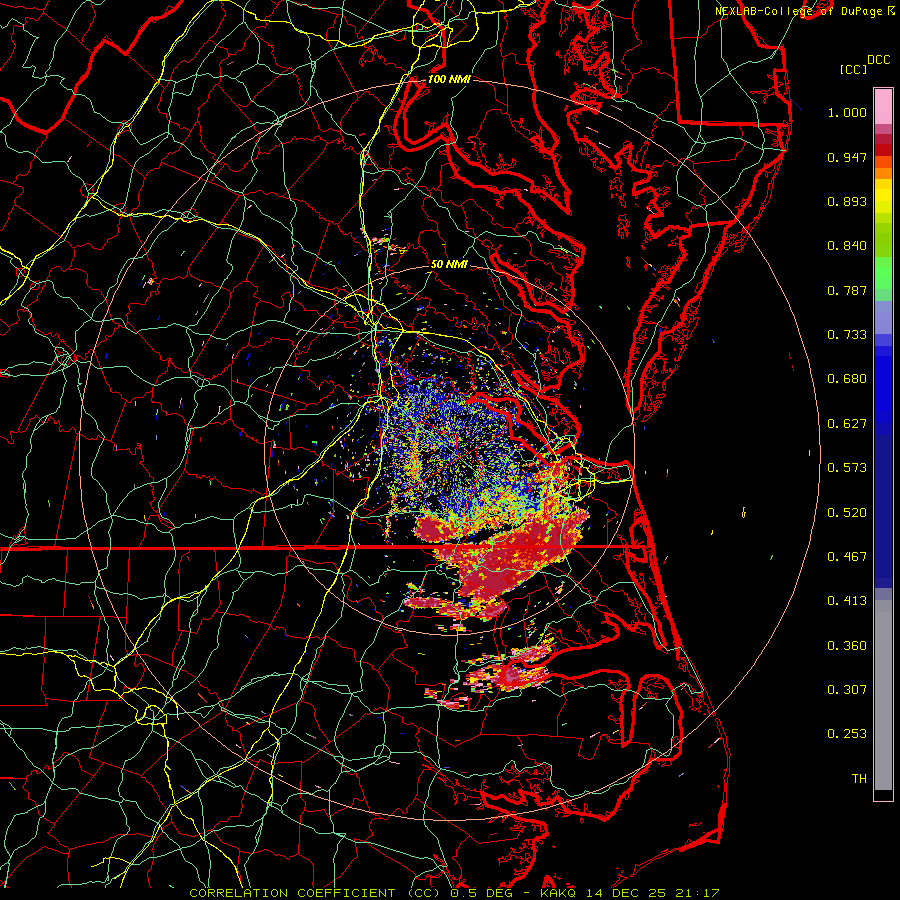This screenshot has height=900, width=900.
Task: Click the CORRELATION COEFFICIENT caption text
Action: point(292,893)
